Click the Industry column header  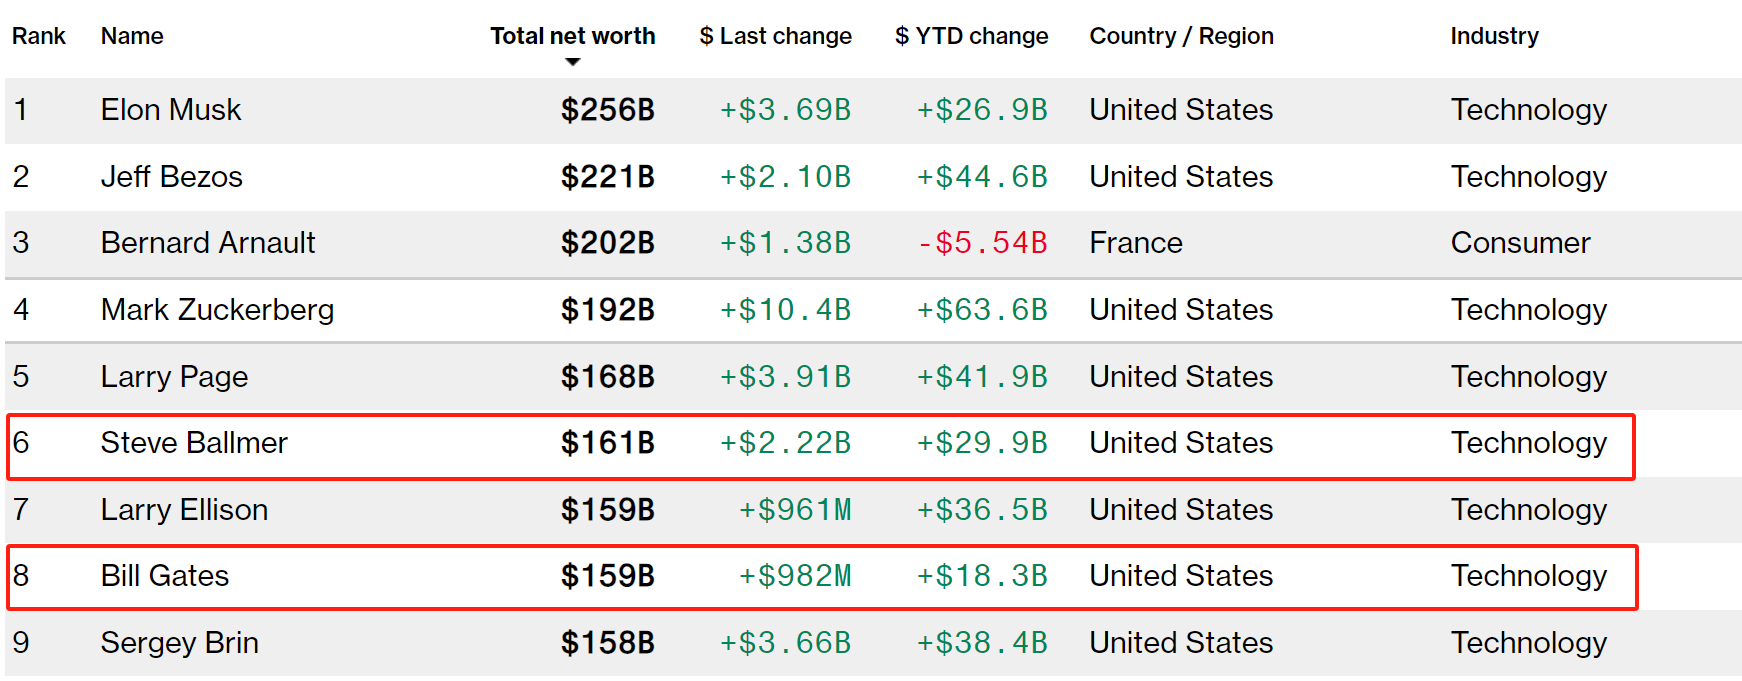click(x=1494, y=36)
